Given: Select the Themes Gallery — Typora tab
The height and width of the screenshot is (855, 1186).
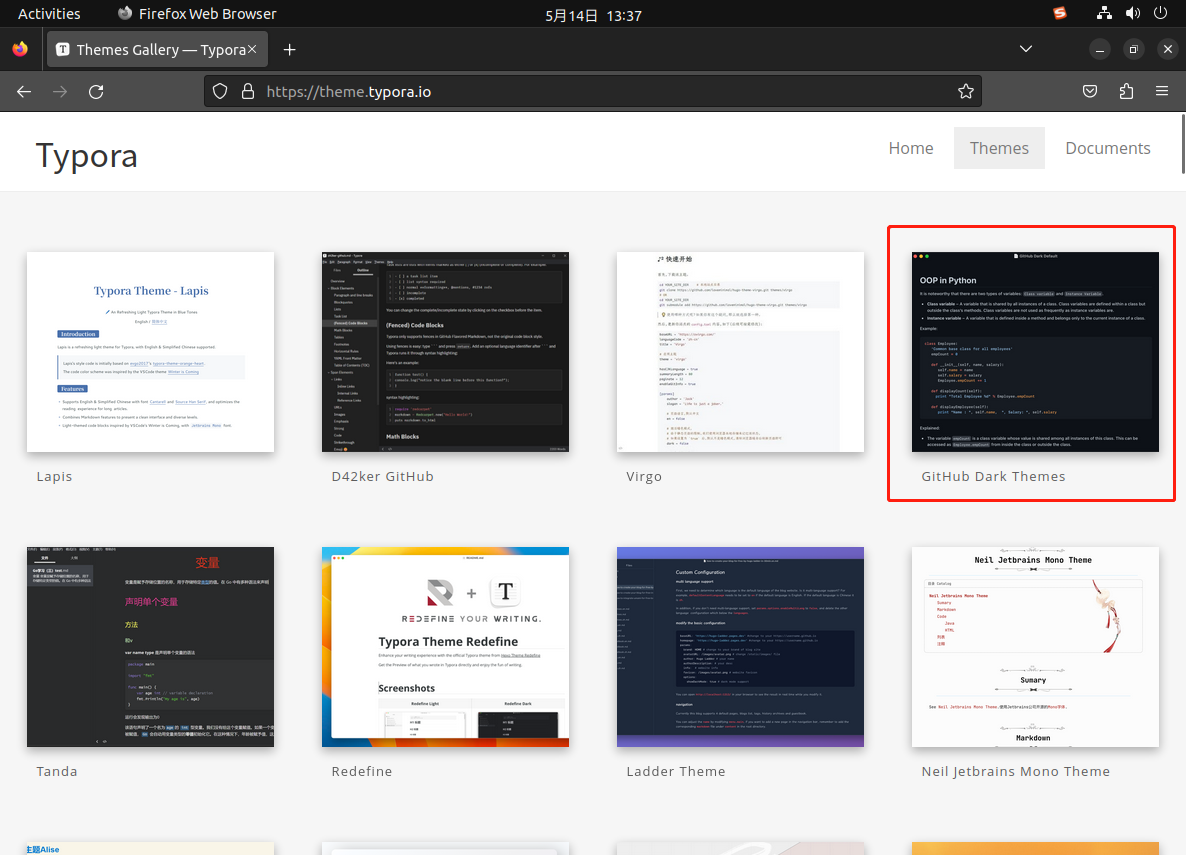Looking at the screenshot, I should tap(157, 49).
